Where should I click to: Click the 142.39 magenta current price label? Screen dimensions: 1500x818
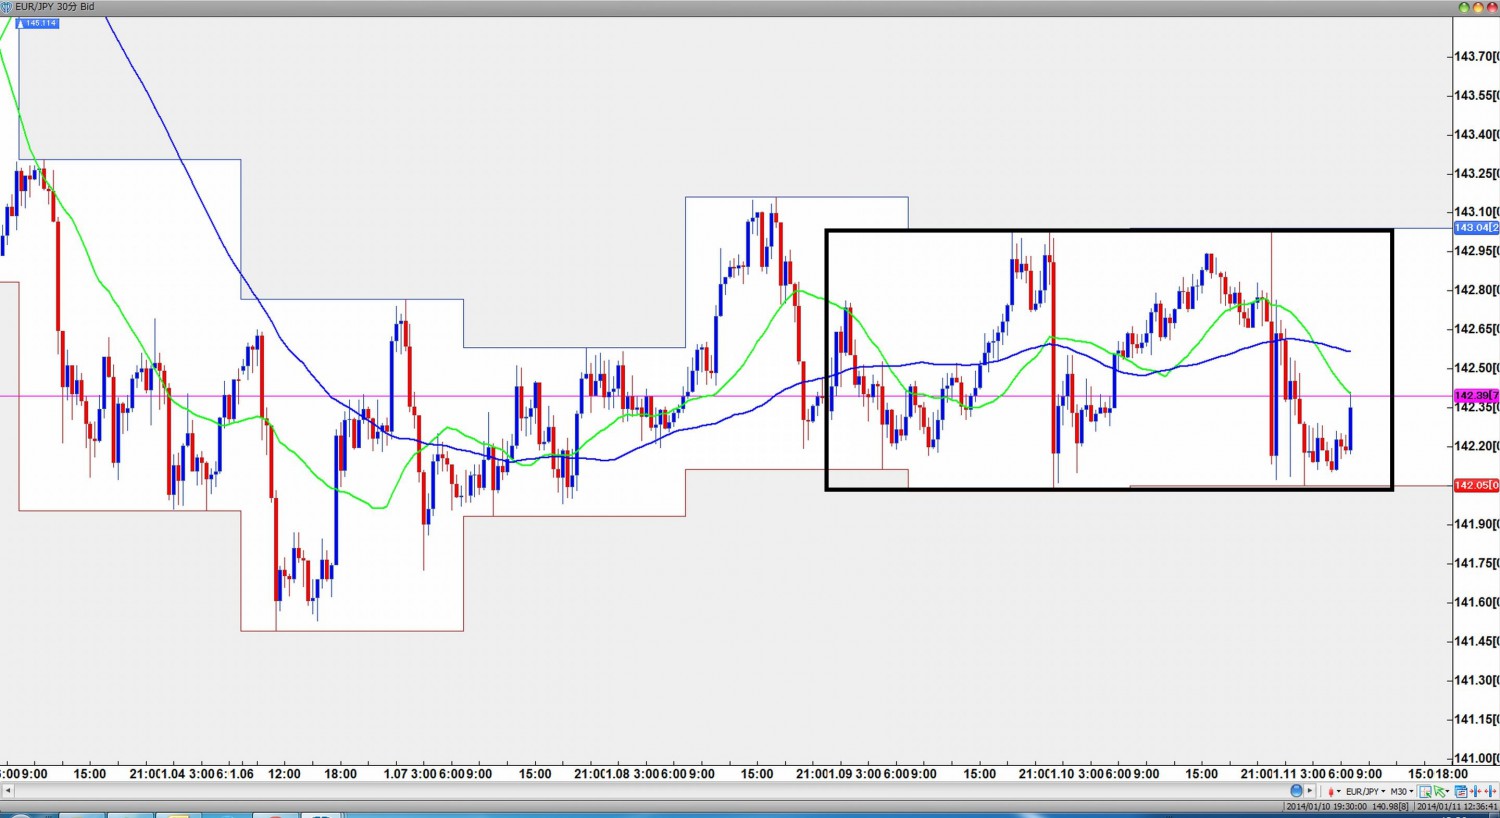(1476, 396)
